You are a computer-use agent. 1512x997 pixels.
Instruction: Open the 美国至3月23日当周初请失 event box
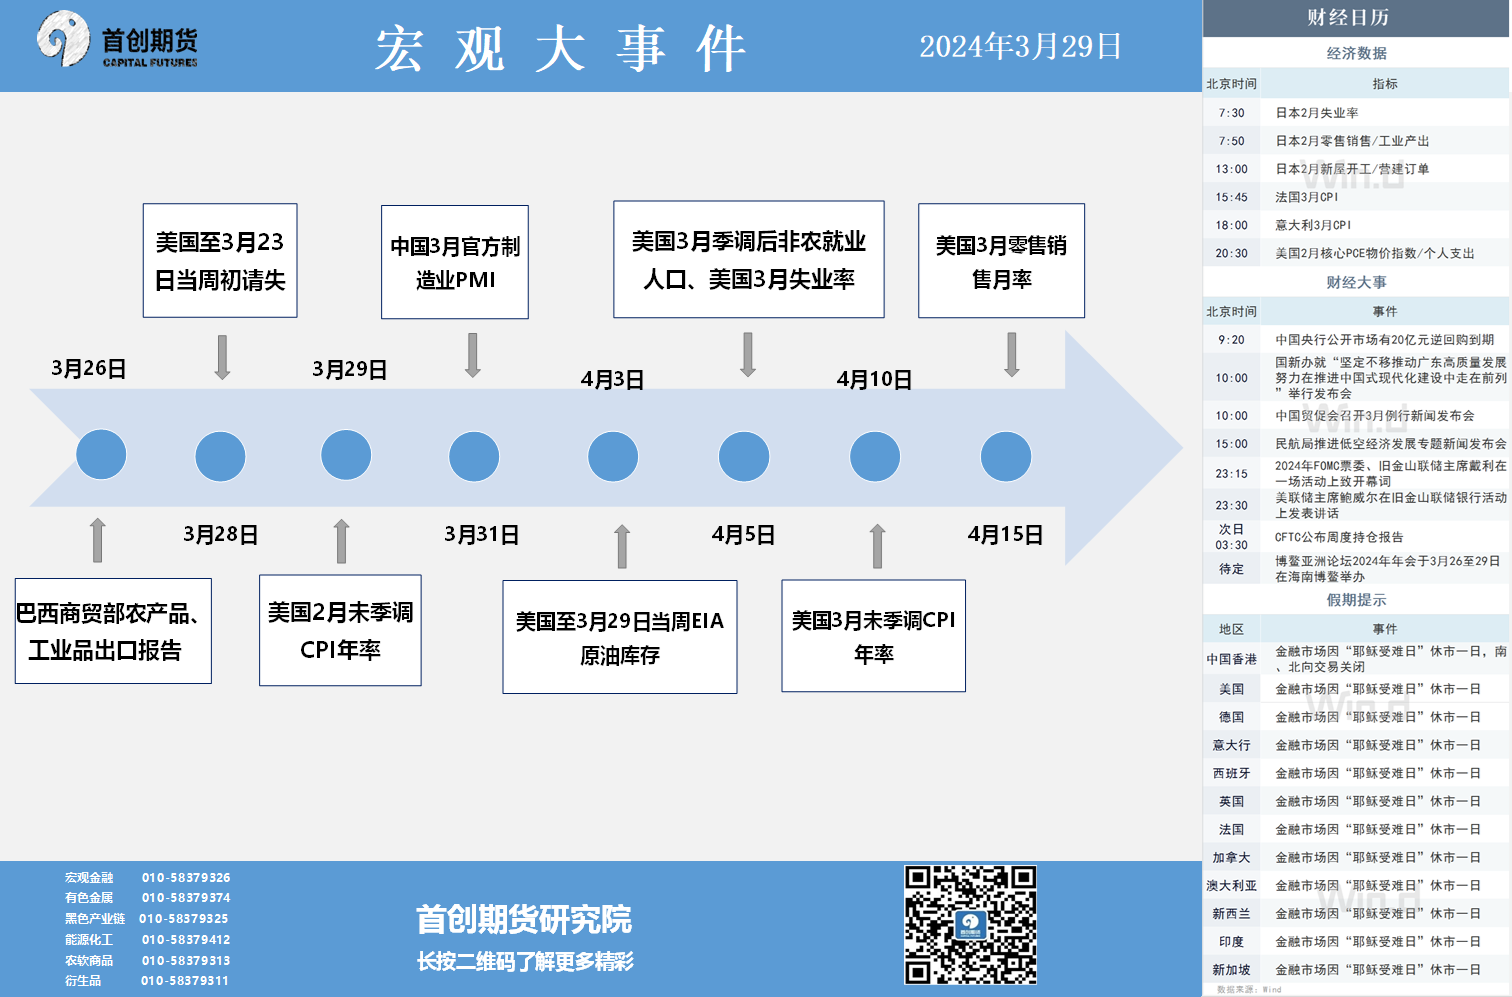pyautogui.click(x=220, y=261)
